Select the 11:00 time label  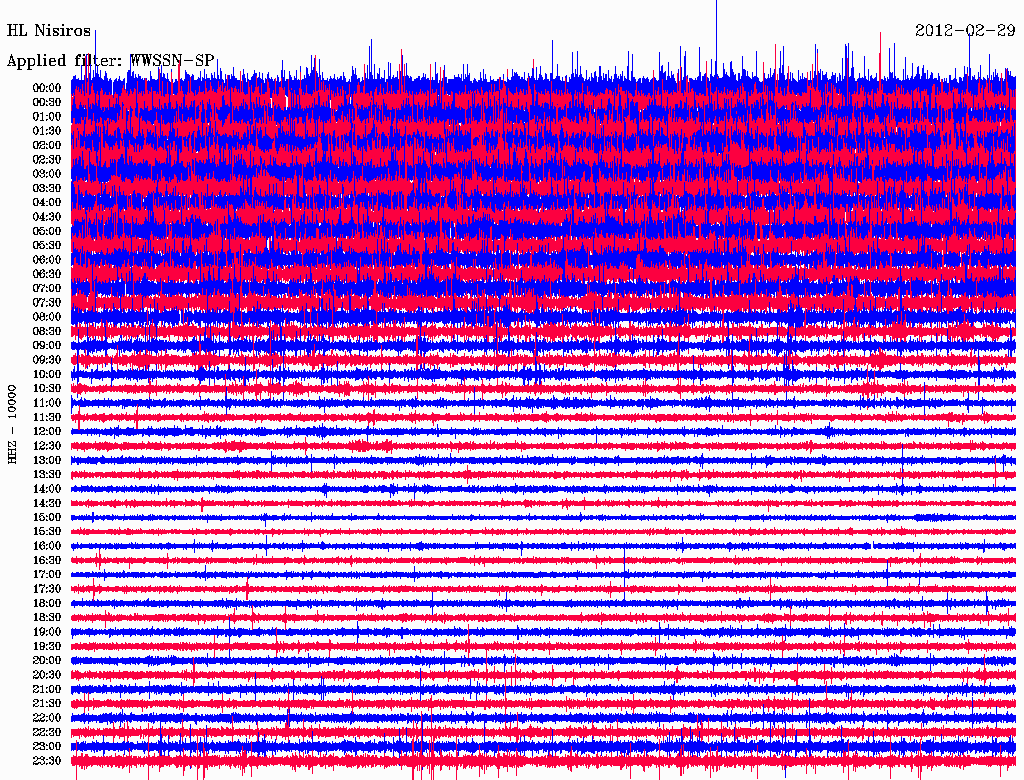coord(47,403)
